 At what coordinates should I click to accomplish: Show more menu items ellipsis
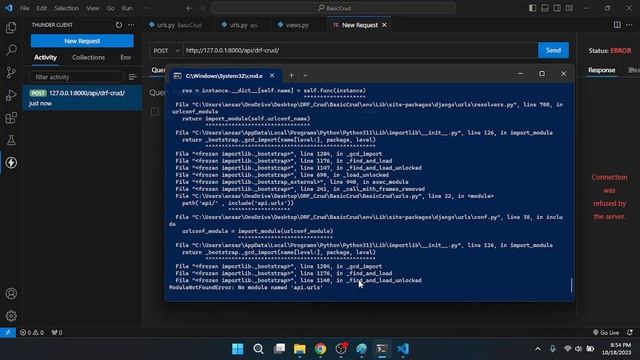[x=145, y=8]
